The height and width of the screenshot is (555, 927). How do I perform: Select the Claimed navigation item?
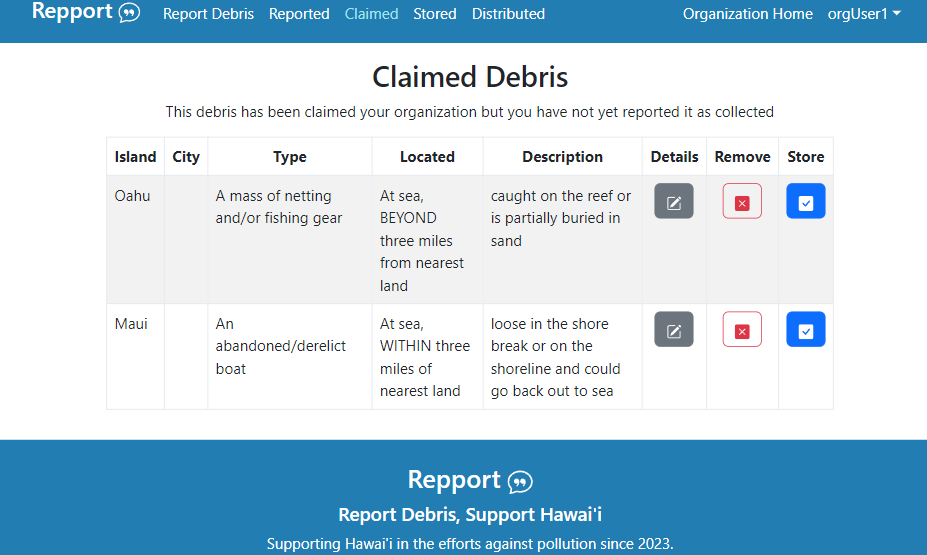[x=371, y=14]
